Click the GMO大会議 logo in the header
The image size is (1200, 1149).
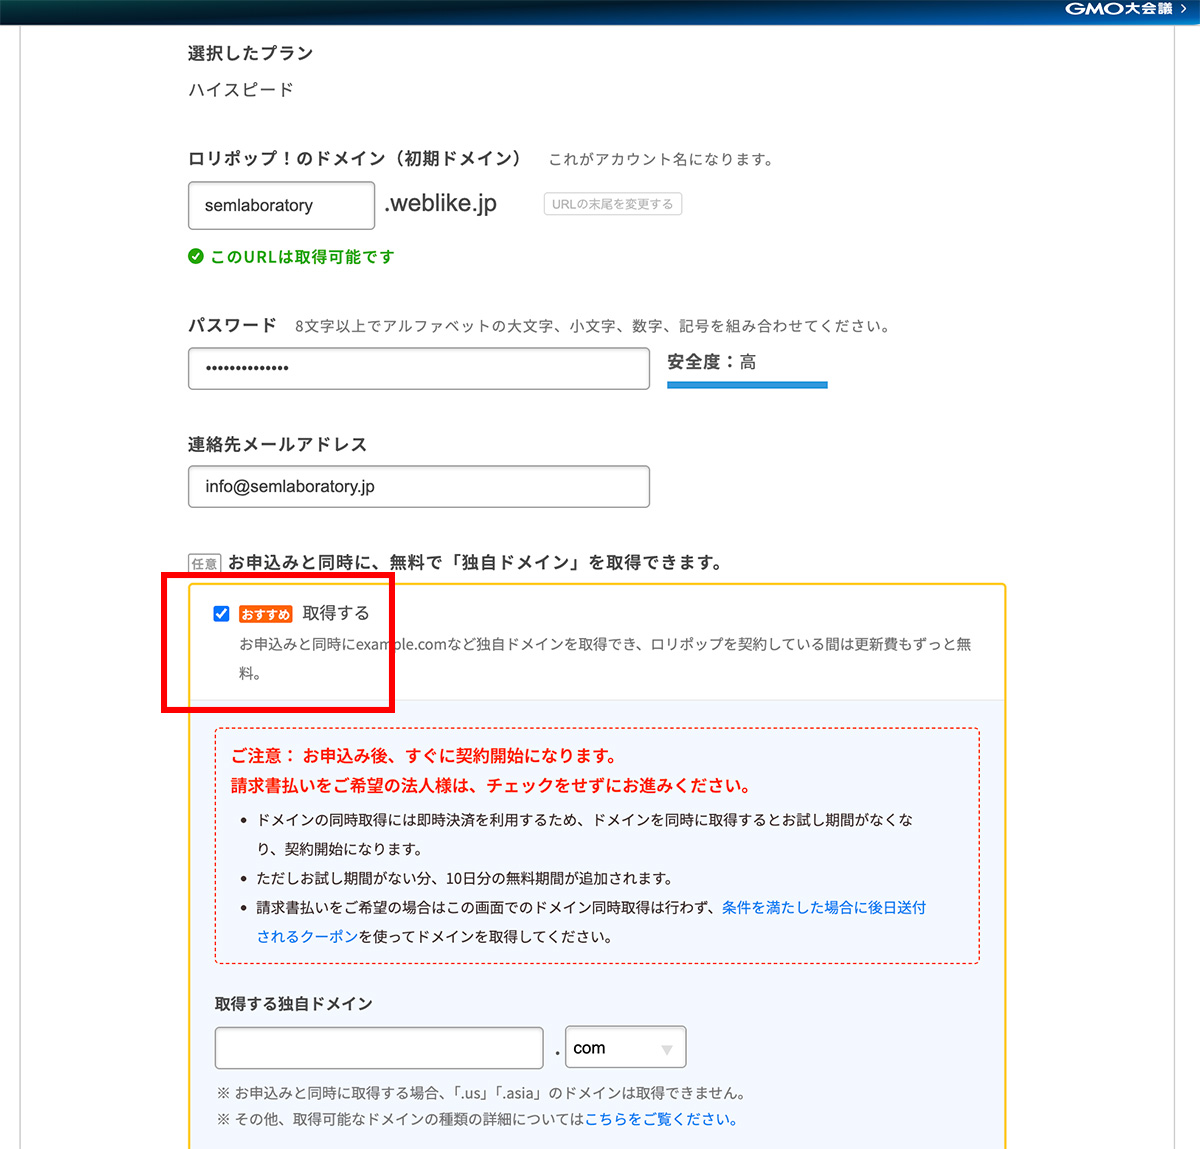pyautogui.click(x=1113, y=9)
